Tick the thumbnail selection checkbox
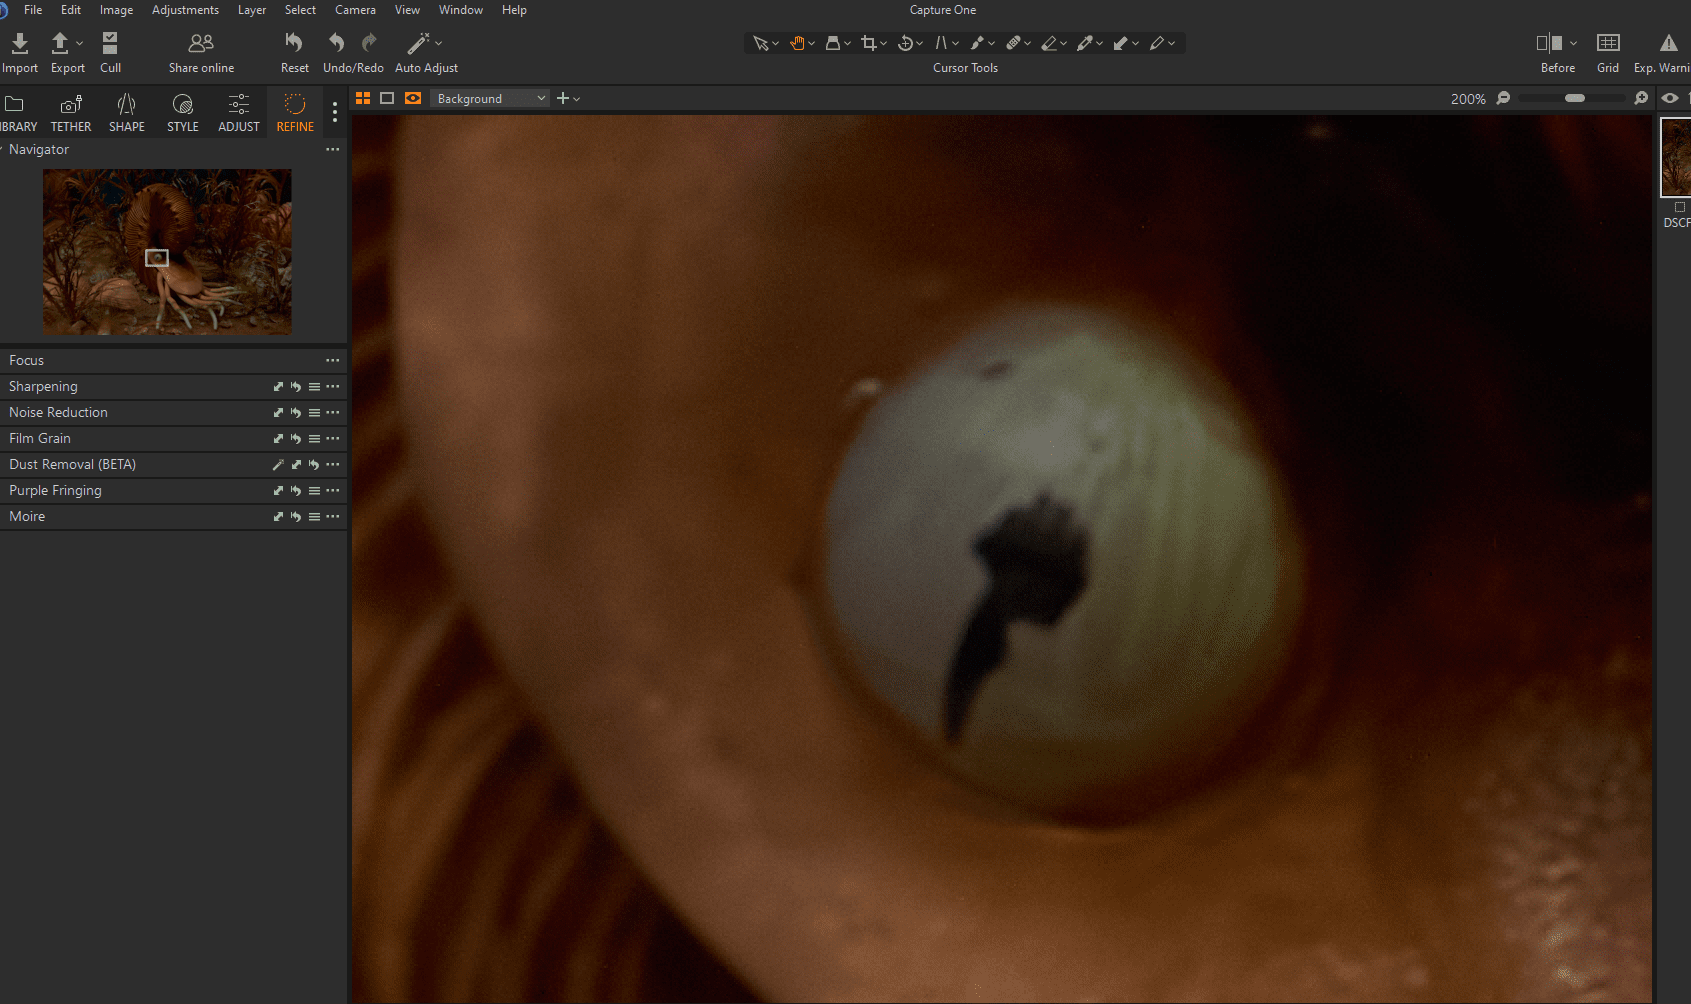The width and height of the screenshot is (1691, 1004). click(x=1680, y=207)
